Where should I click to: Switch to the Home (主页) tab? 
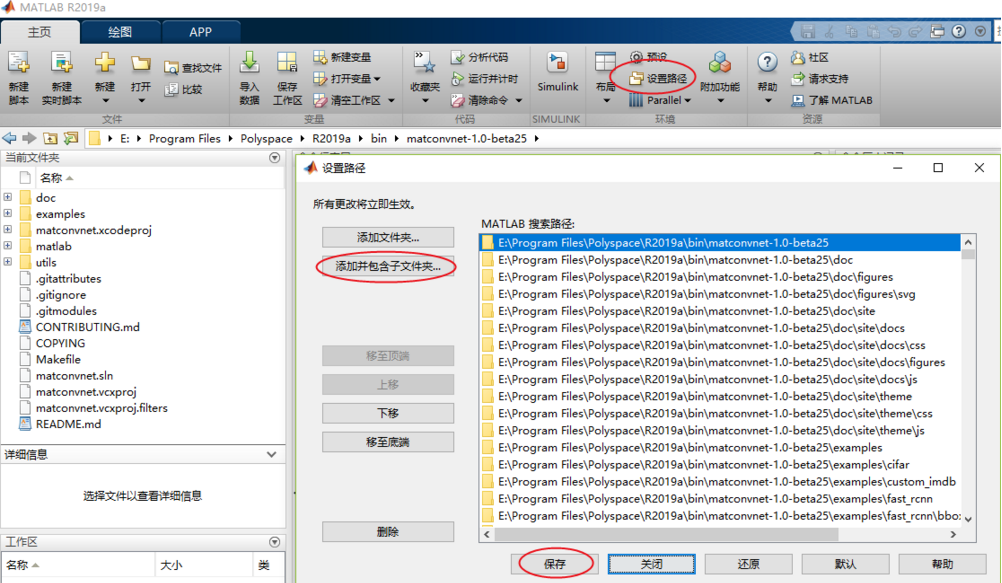(x=40, y=32)
